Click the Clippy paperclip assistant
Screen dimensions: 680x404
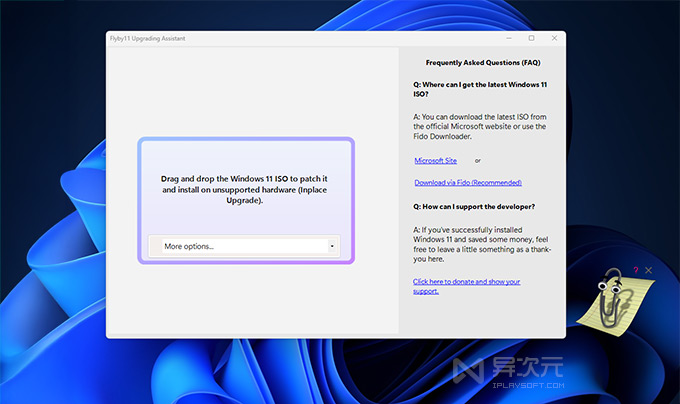tap(611, 300)
